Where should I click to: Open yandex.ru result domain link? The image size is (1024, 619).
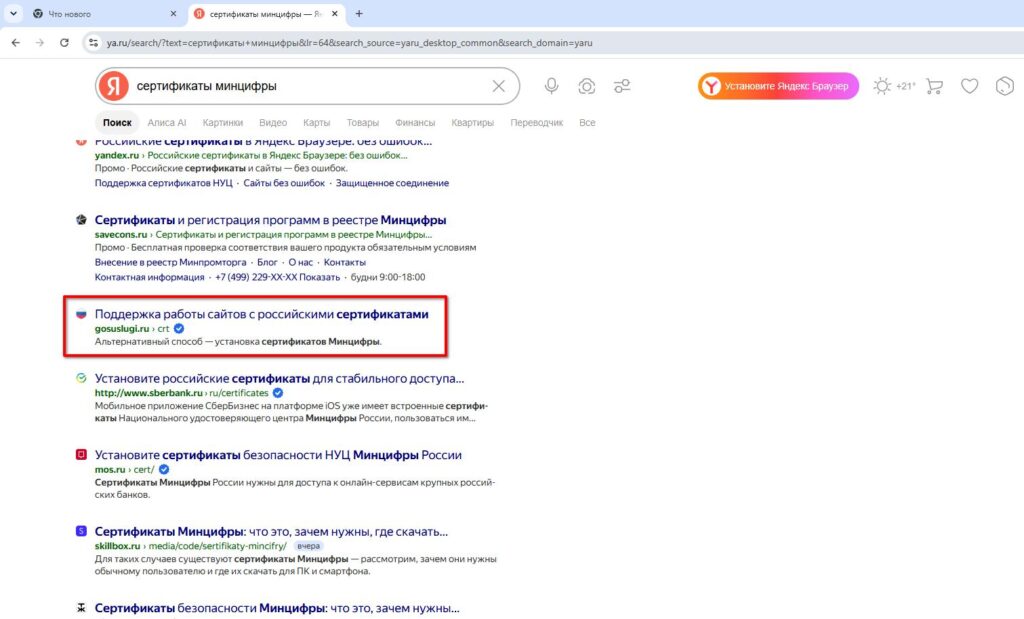[117, 155]
